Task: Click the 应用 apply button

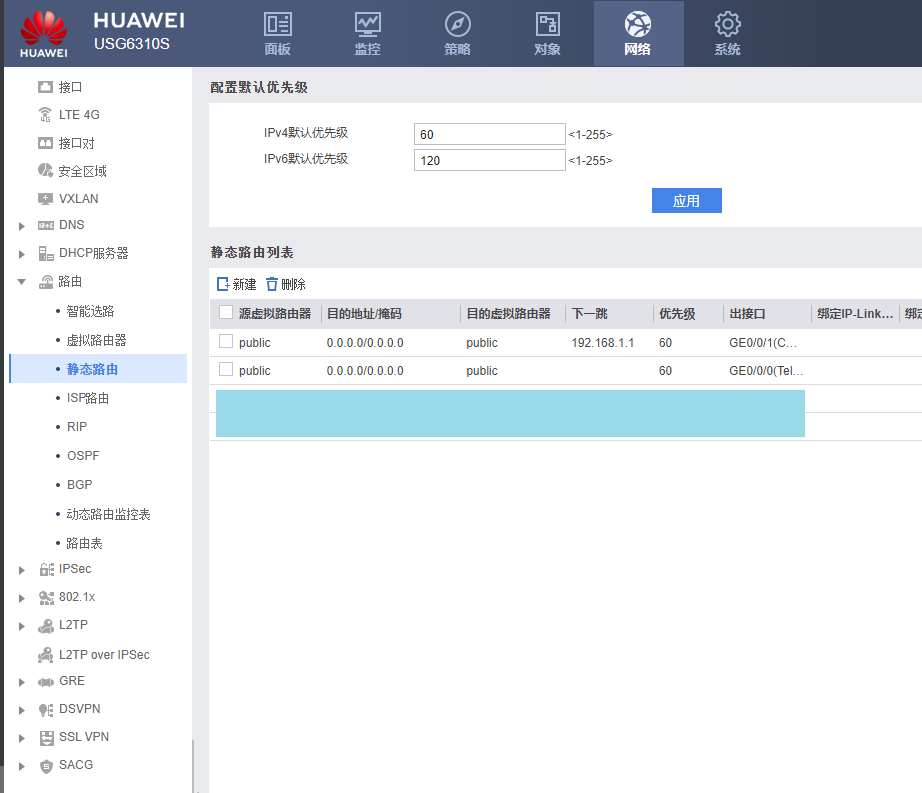Action: (x=686, y=201)
